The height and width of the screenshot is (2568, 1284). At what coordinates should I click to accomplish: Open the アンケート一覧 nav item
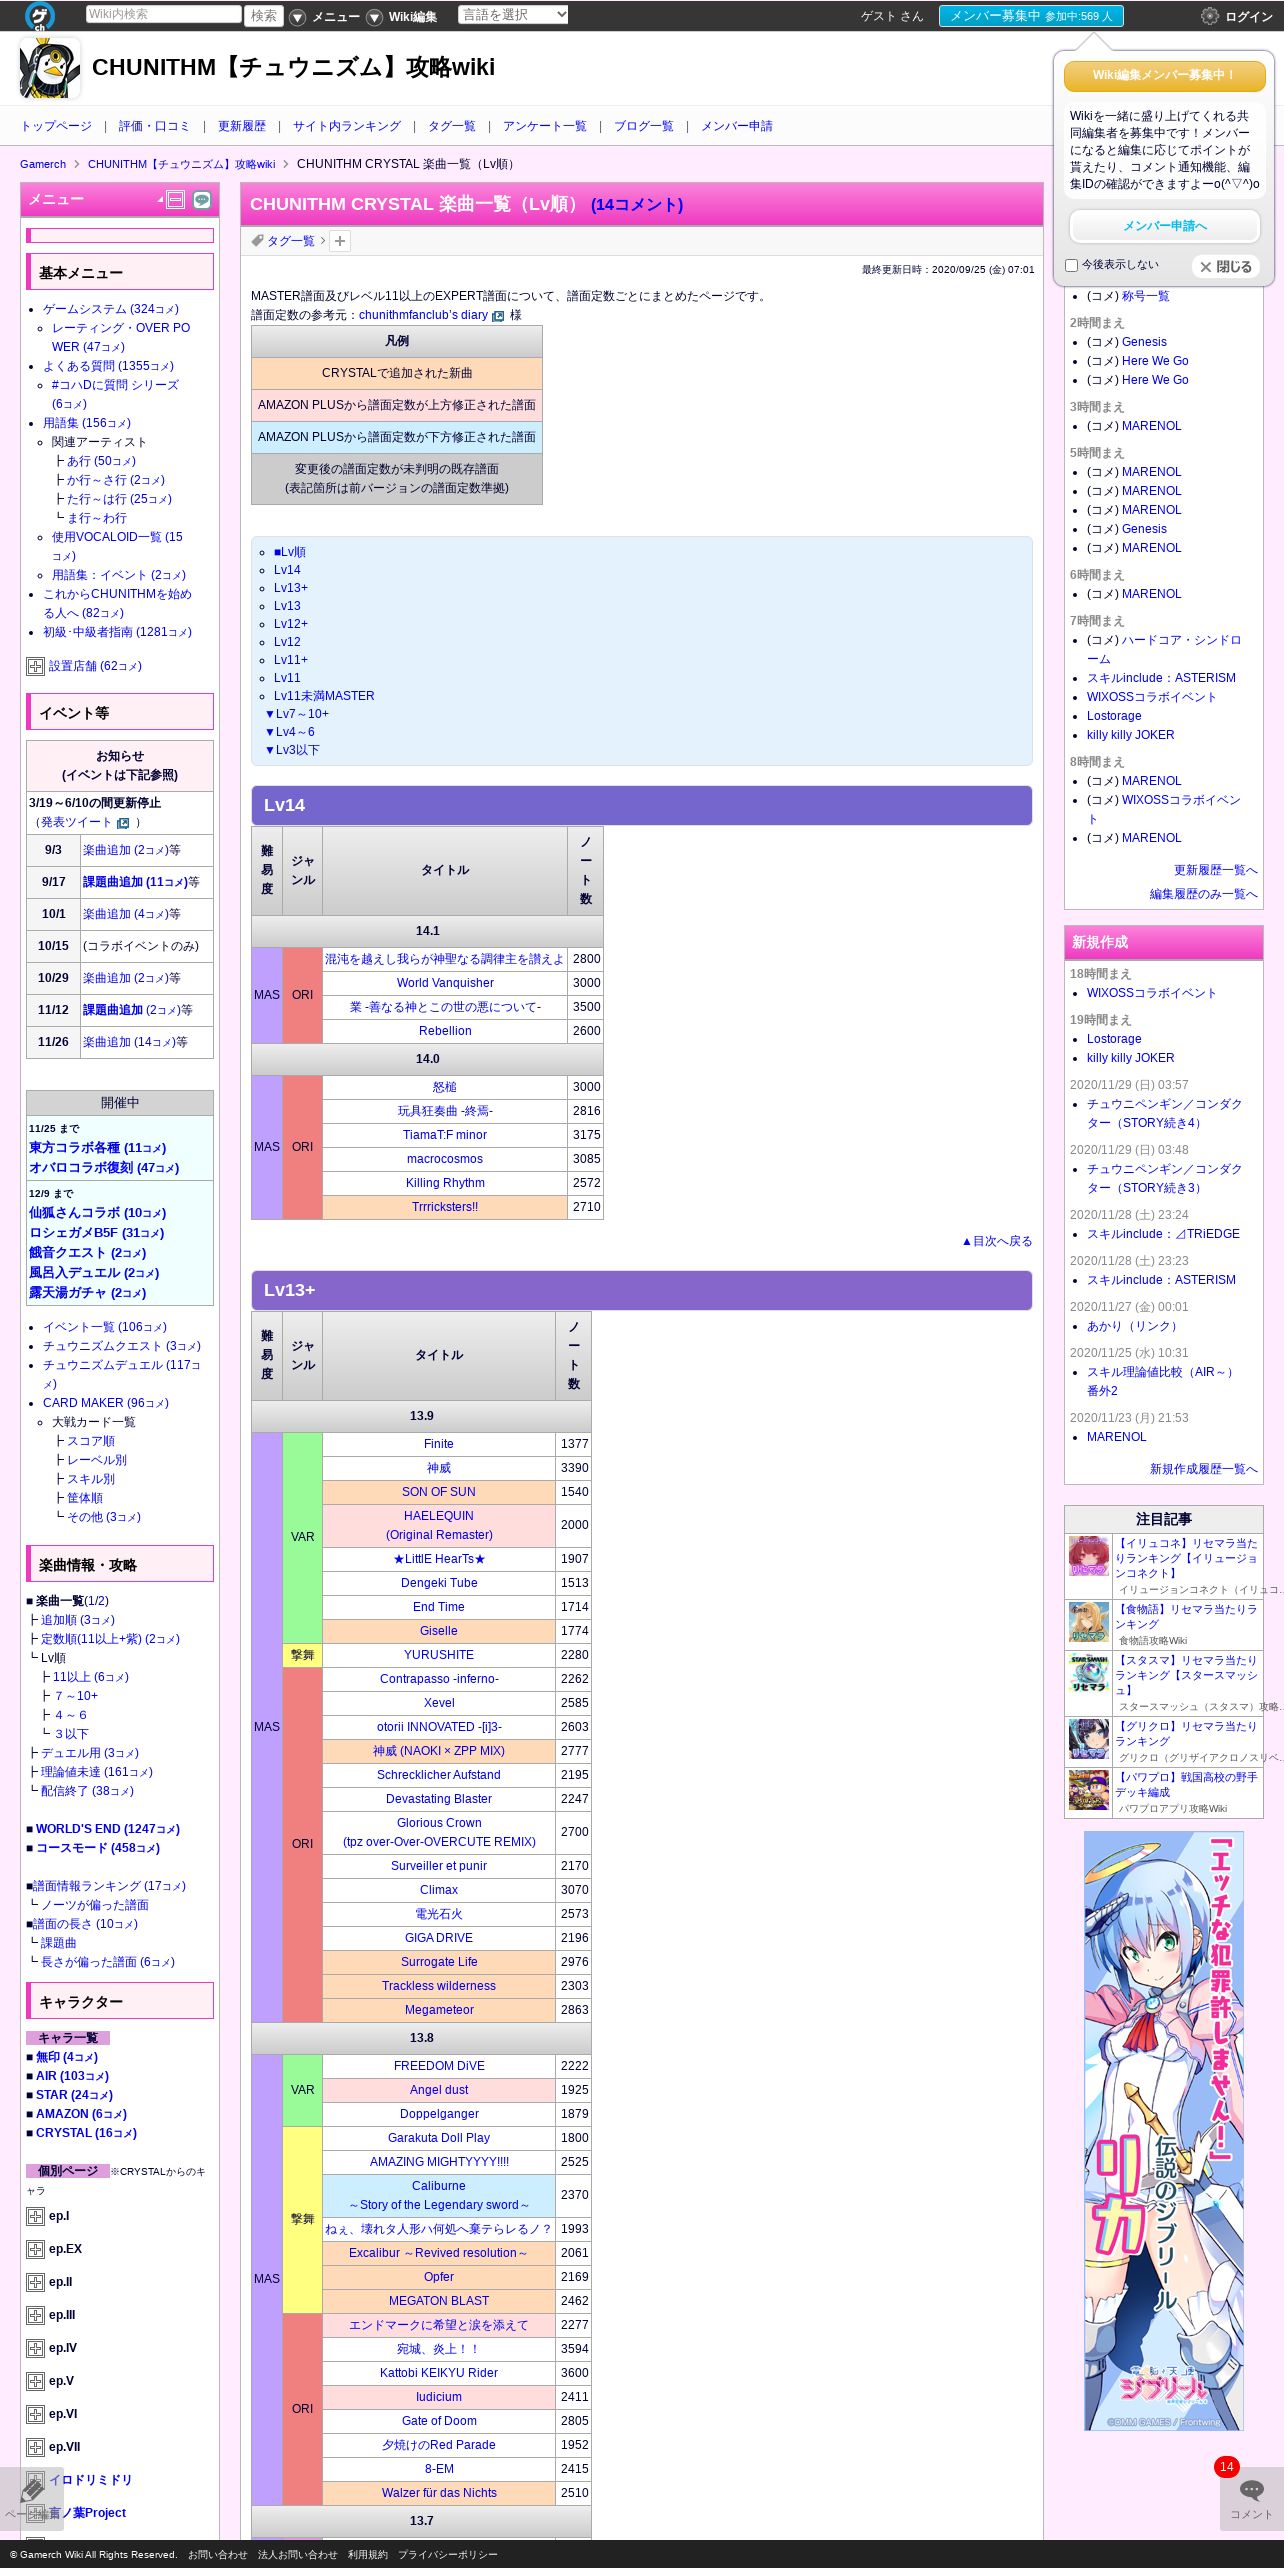pos(545,126)
